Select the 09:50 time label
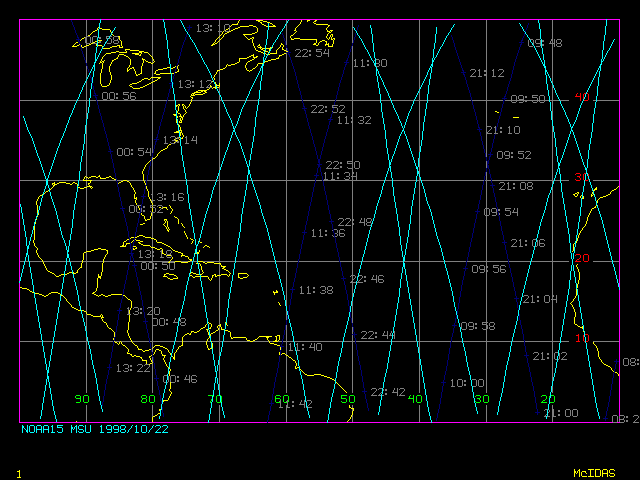640x480 pixels. point(528,99)
